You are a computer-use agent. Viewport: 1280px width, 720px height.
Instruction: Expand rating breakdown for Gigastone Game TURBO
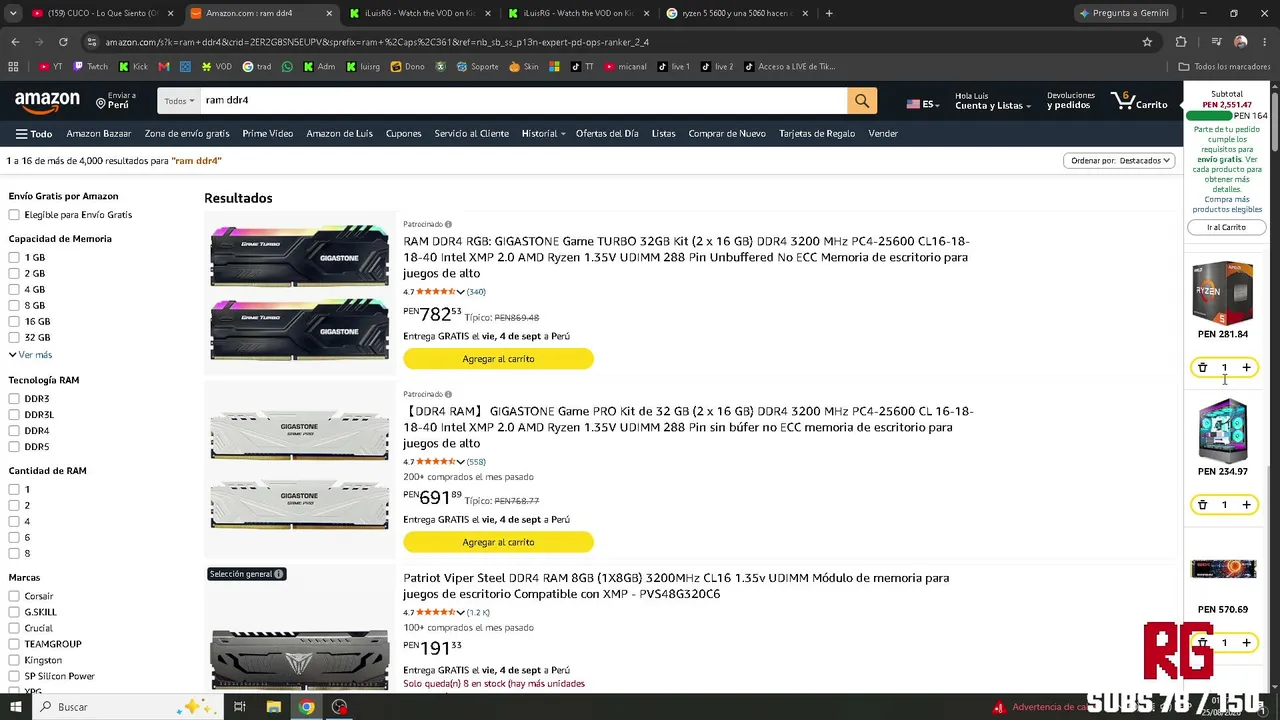(460, 292)
